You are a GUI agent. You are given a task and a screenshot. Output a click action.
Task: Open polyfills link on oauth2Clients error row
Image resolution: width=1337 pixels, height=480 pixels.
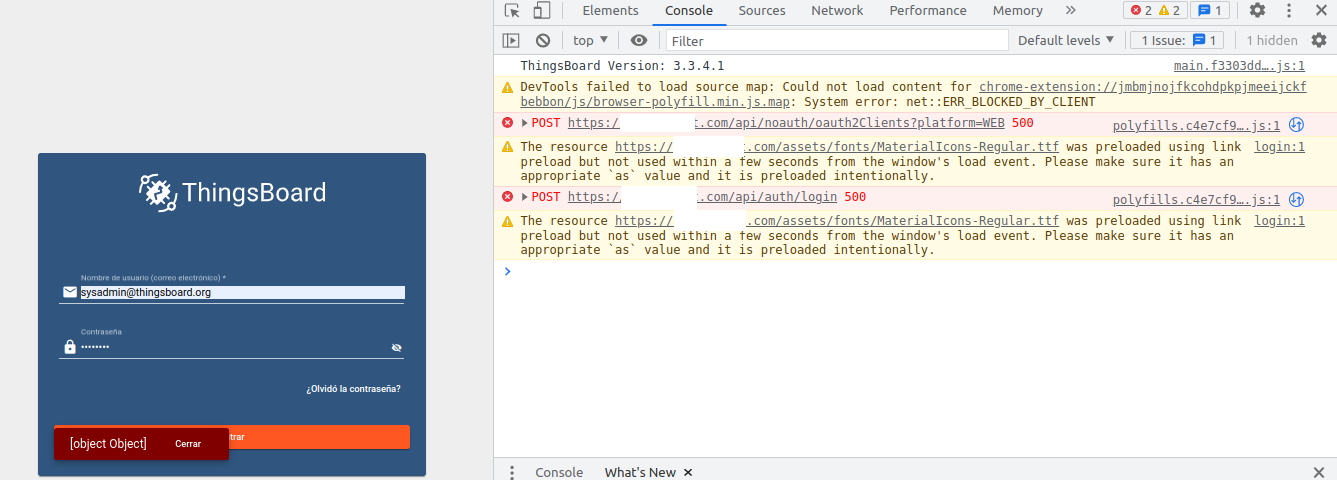(1196, 126)
